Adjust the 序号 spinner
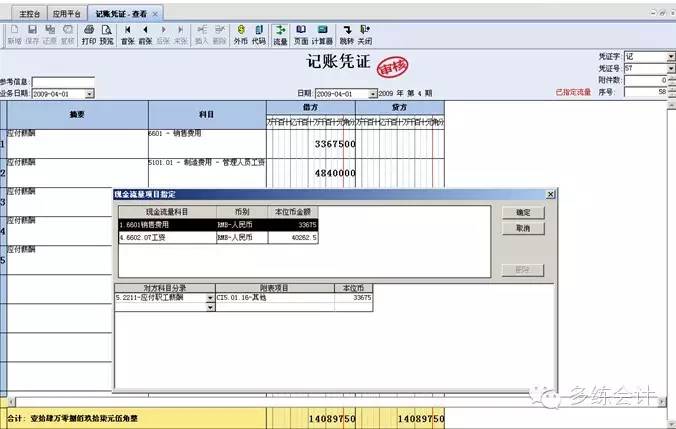676x429 pixels. [671, 92]
